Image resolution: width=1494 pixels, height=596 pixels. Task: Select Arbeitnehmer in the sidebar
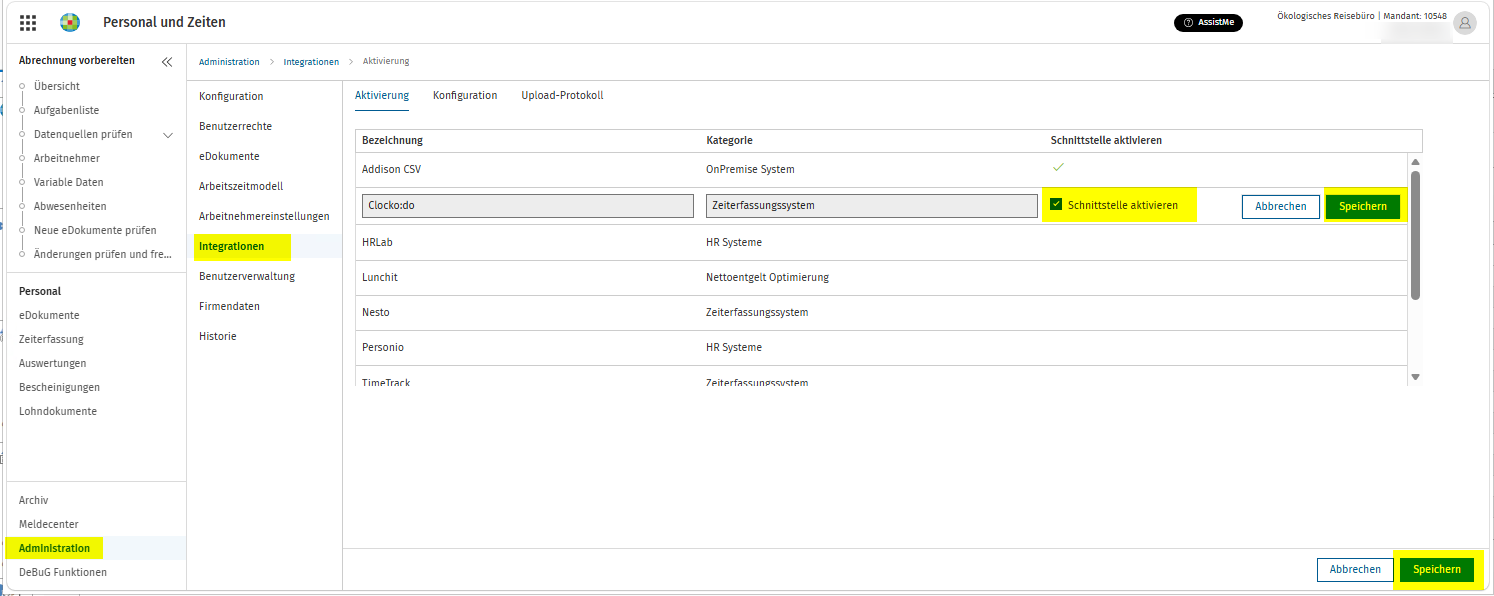click(x=67, y=158)
